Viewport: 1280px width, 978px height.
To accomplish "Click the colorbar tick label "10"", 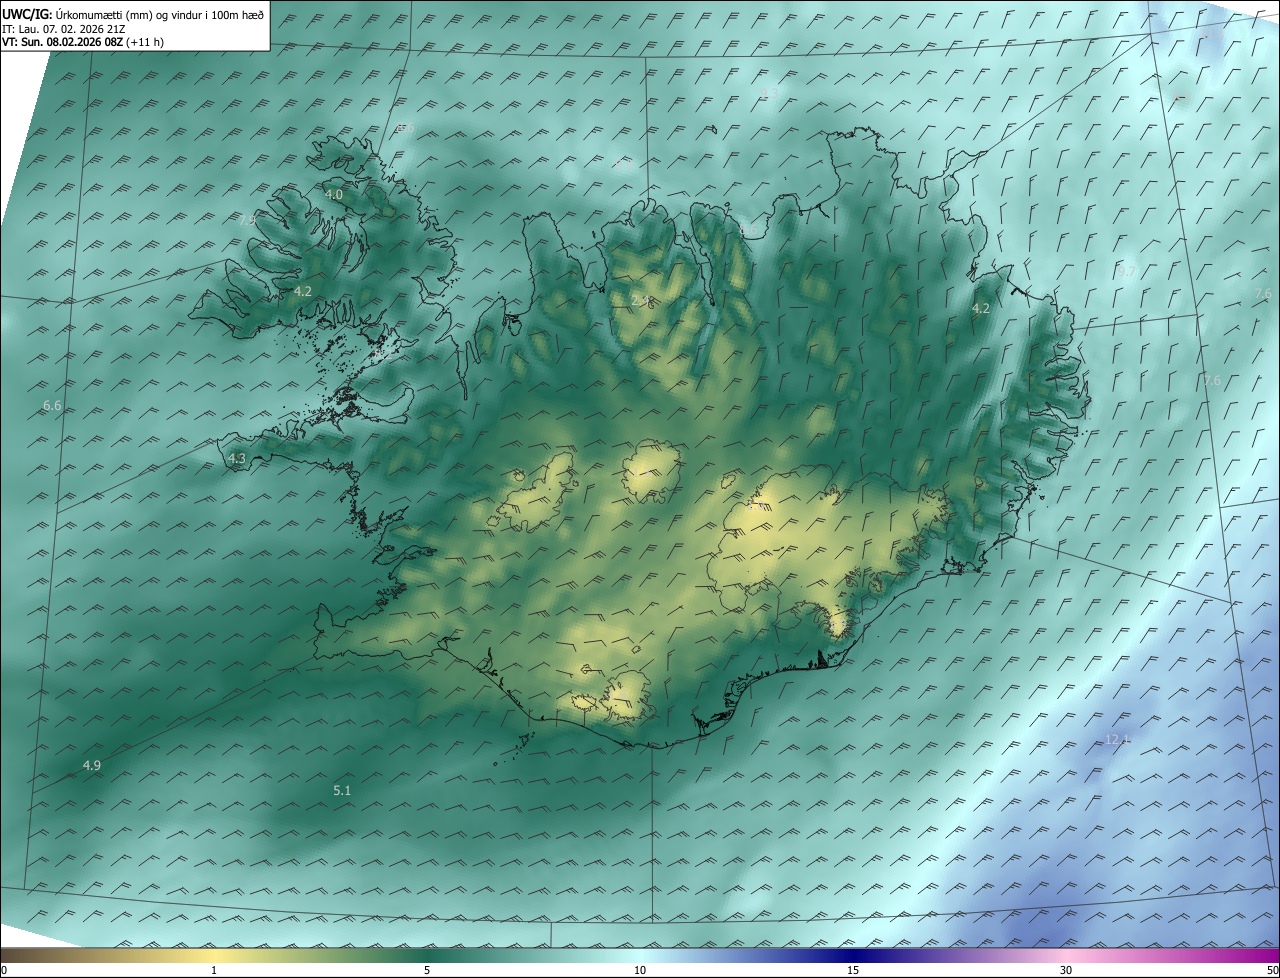I will [640, 970].
